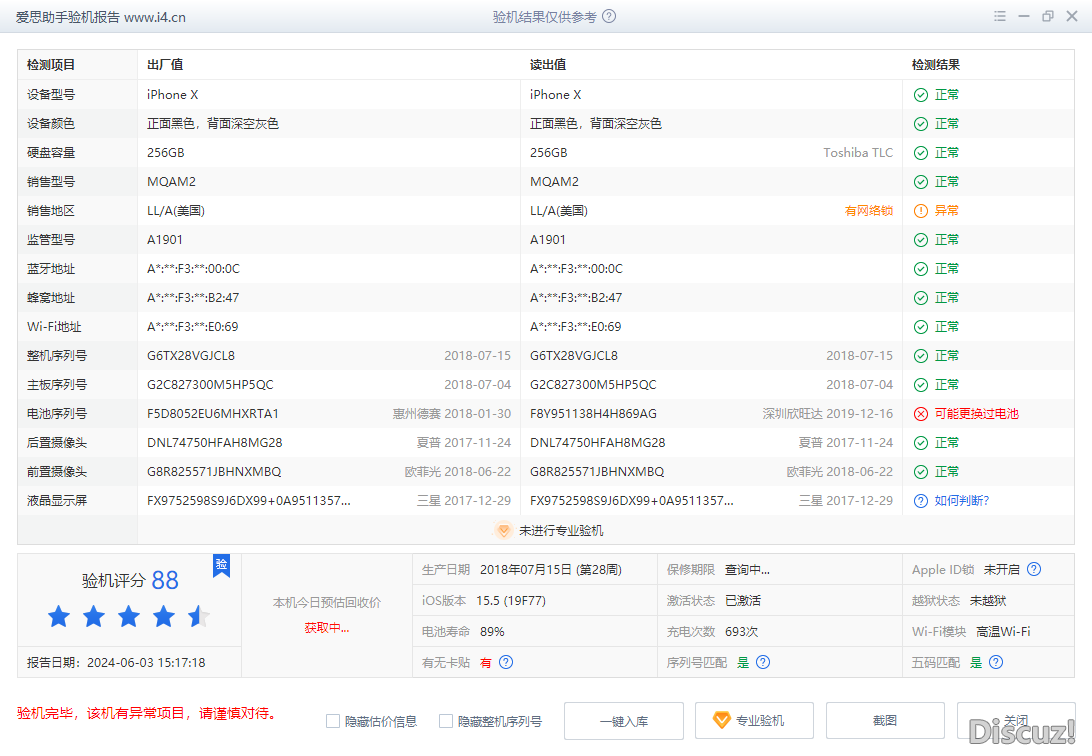
Task: Click the green check icon in 设备型号 row
Action: point(921,95)
